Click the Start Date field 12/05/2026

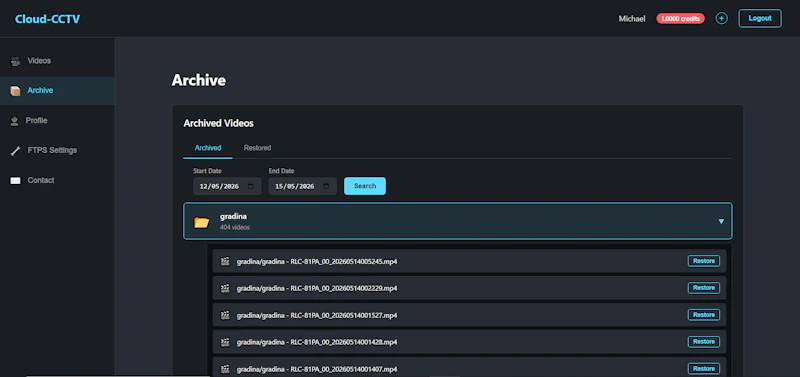(x=227, y=186)
